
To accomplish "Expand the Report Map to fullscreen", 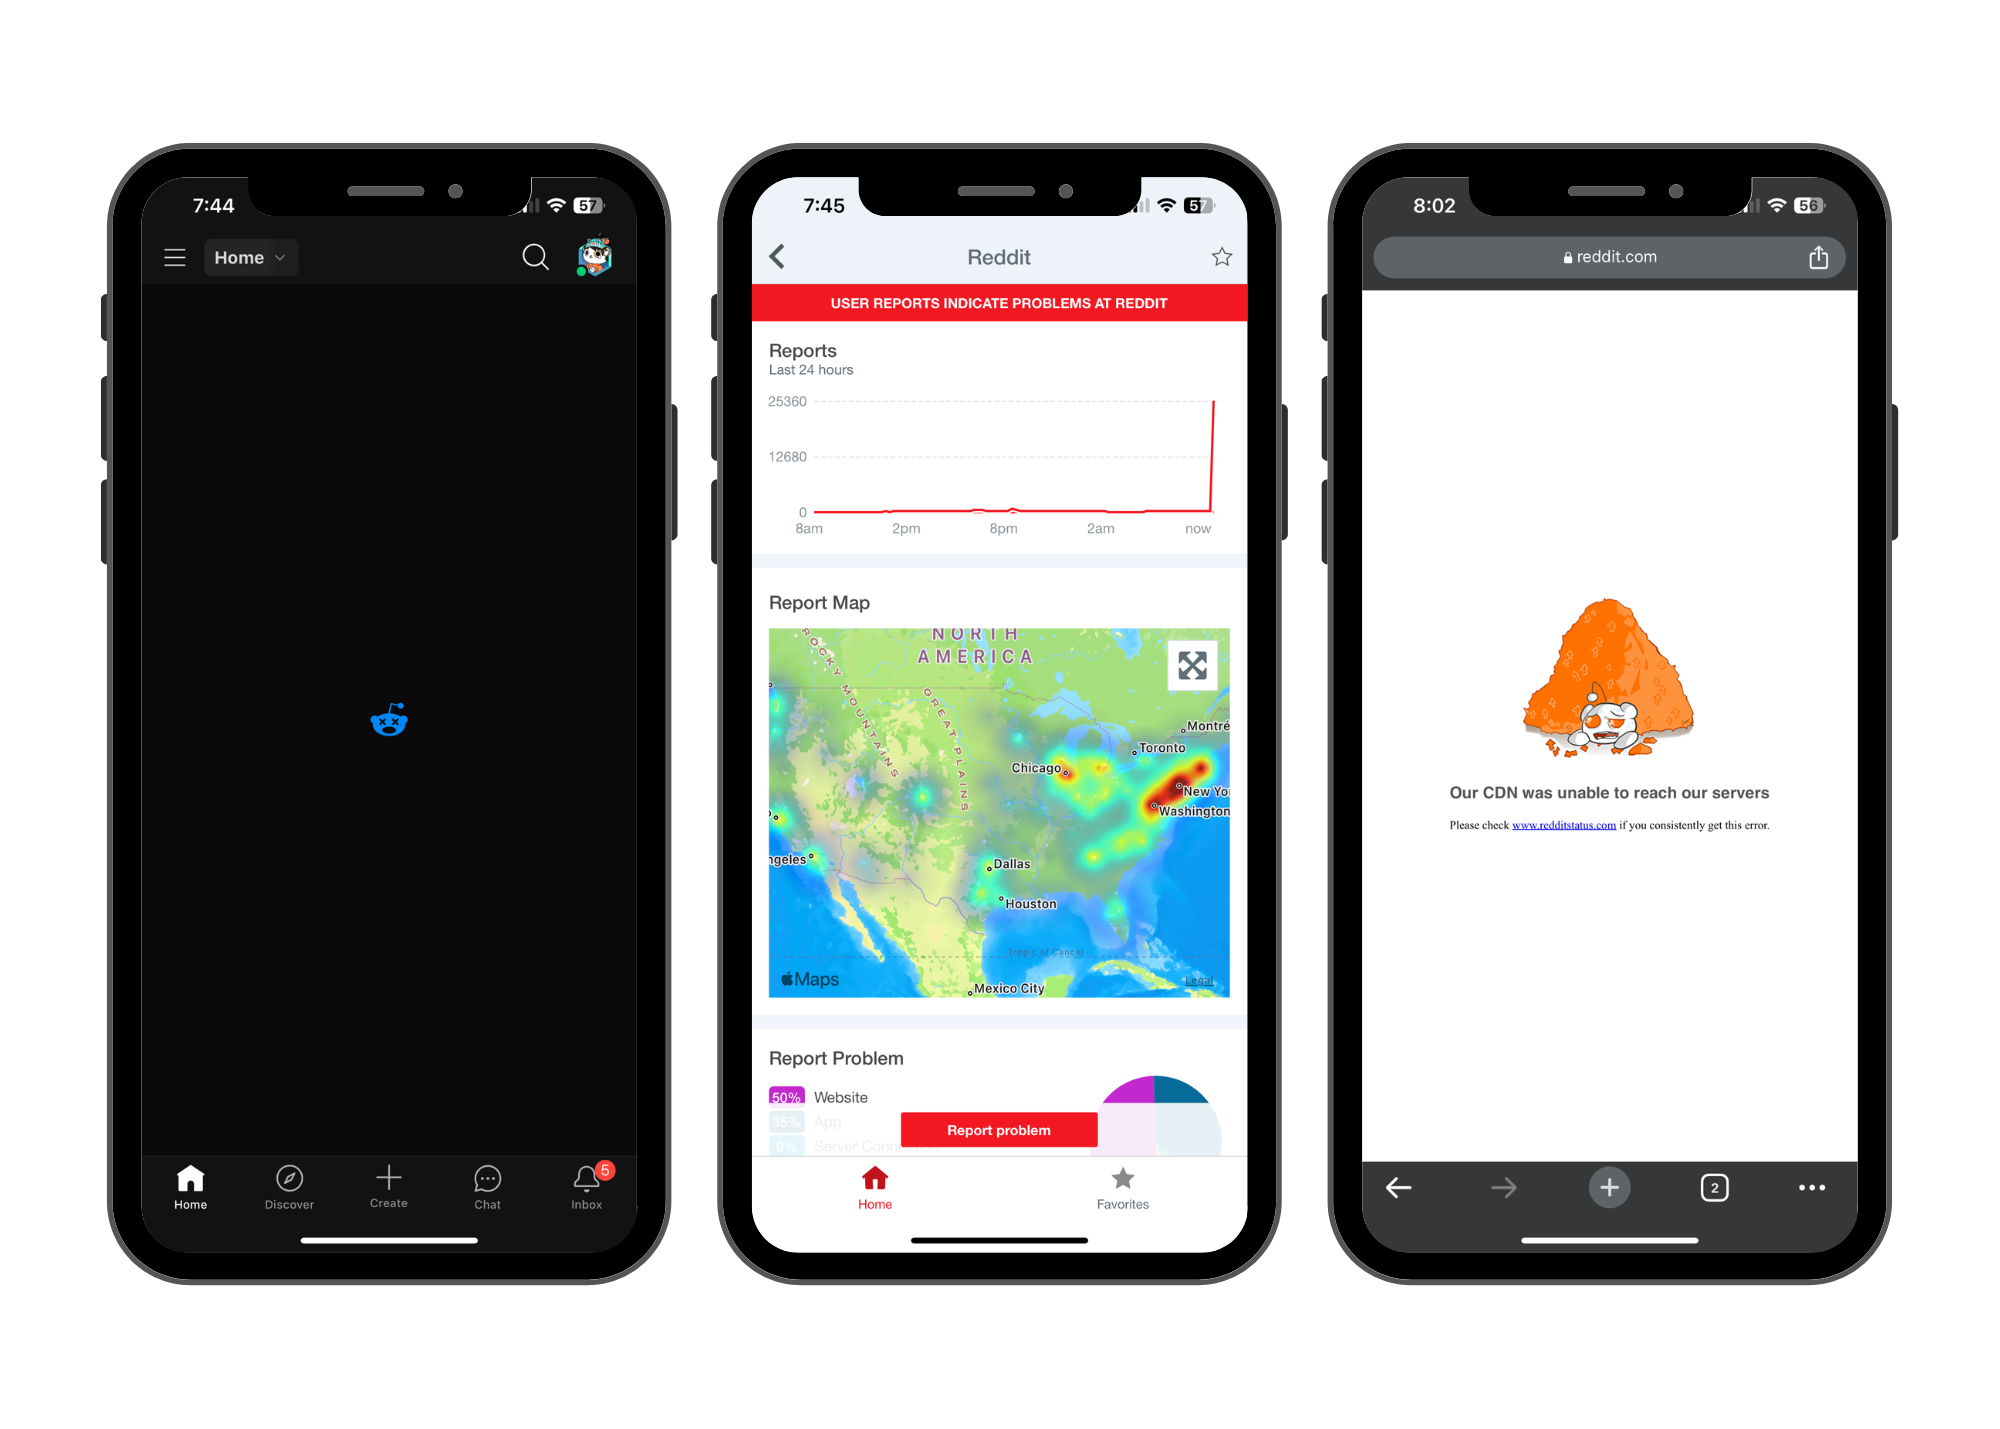I will pos(1193,665).
